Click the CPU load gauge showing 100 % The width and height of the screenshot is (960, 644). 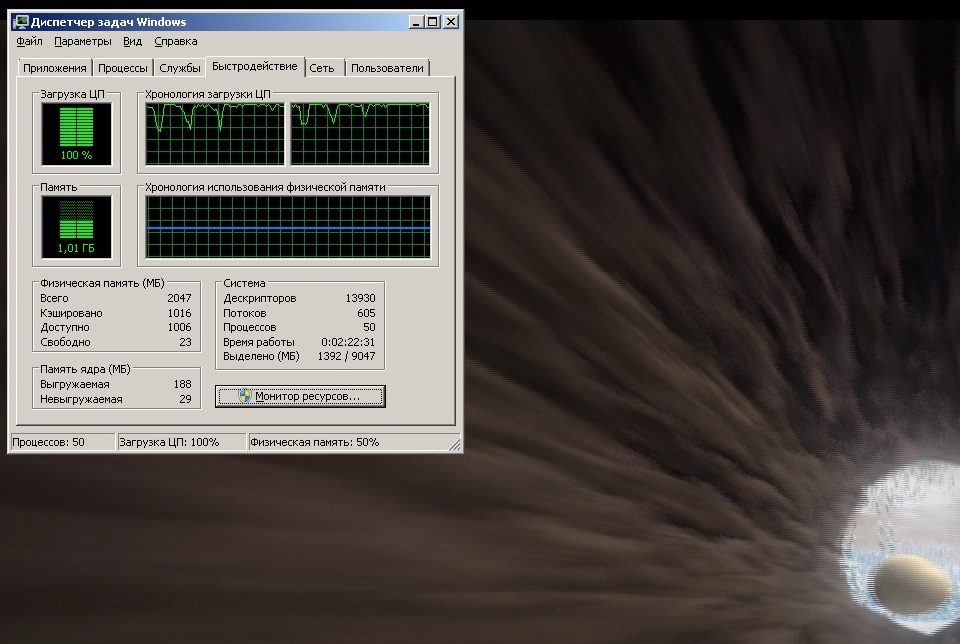(77, 134)
